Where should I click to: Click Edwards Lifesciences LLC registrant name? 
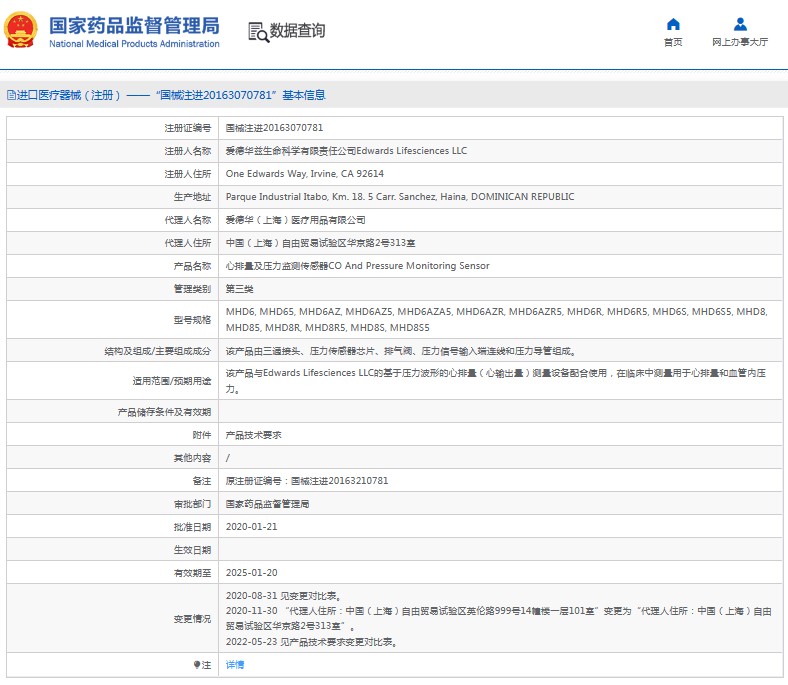(346, 151)
